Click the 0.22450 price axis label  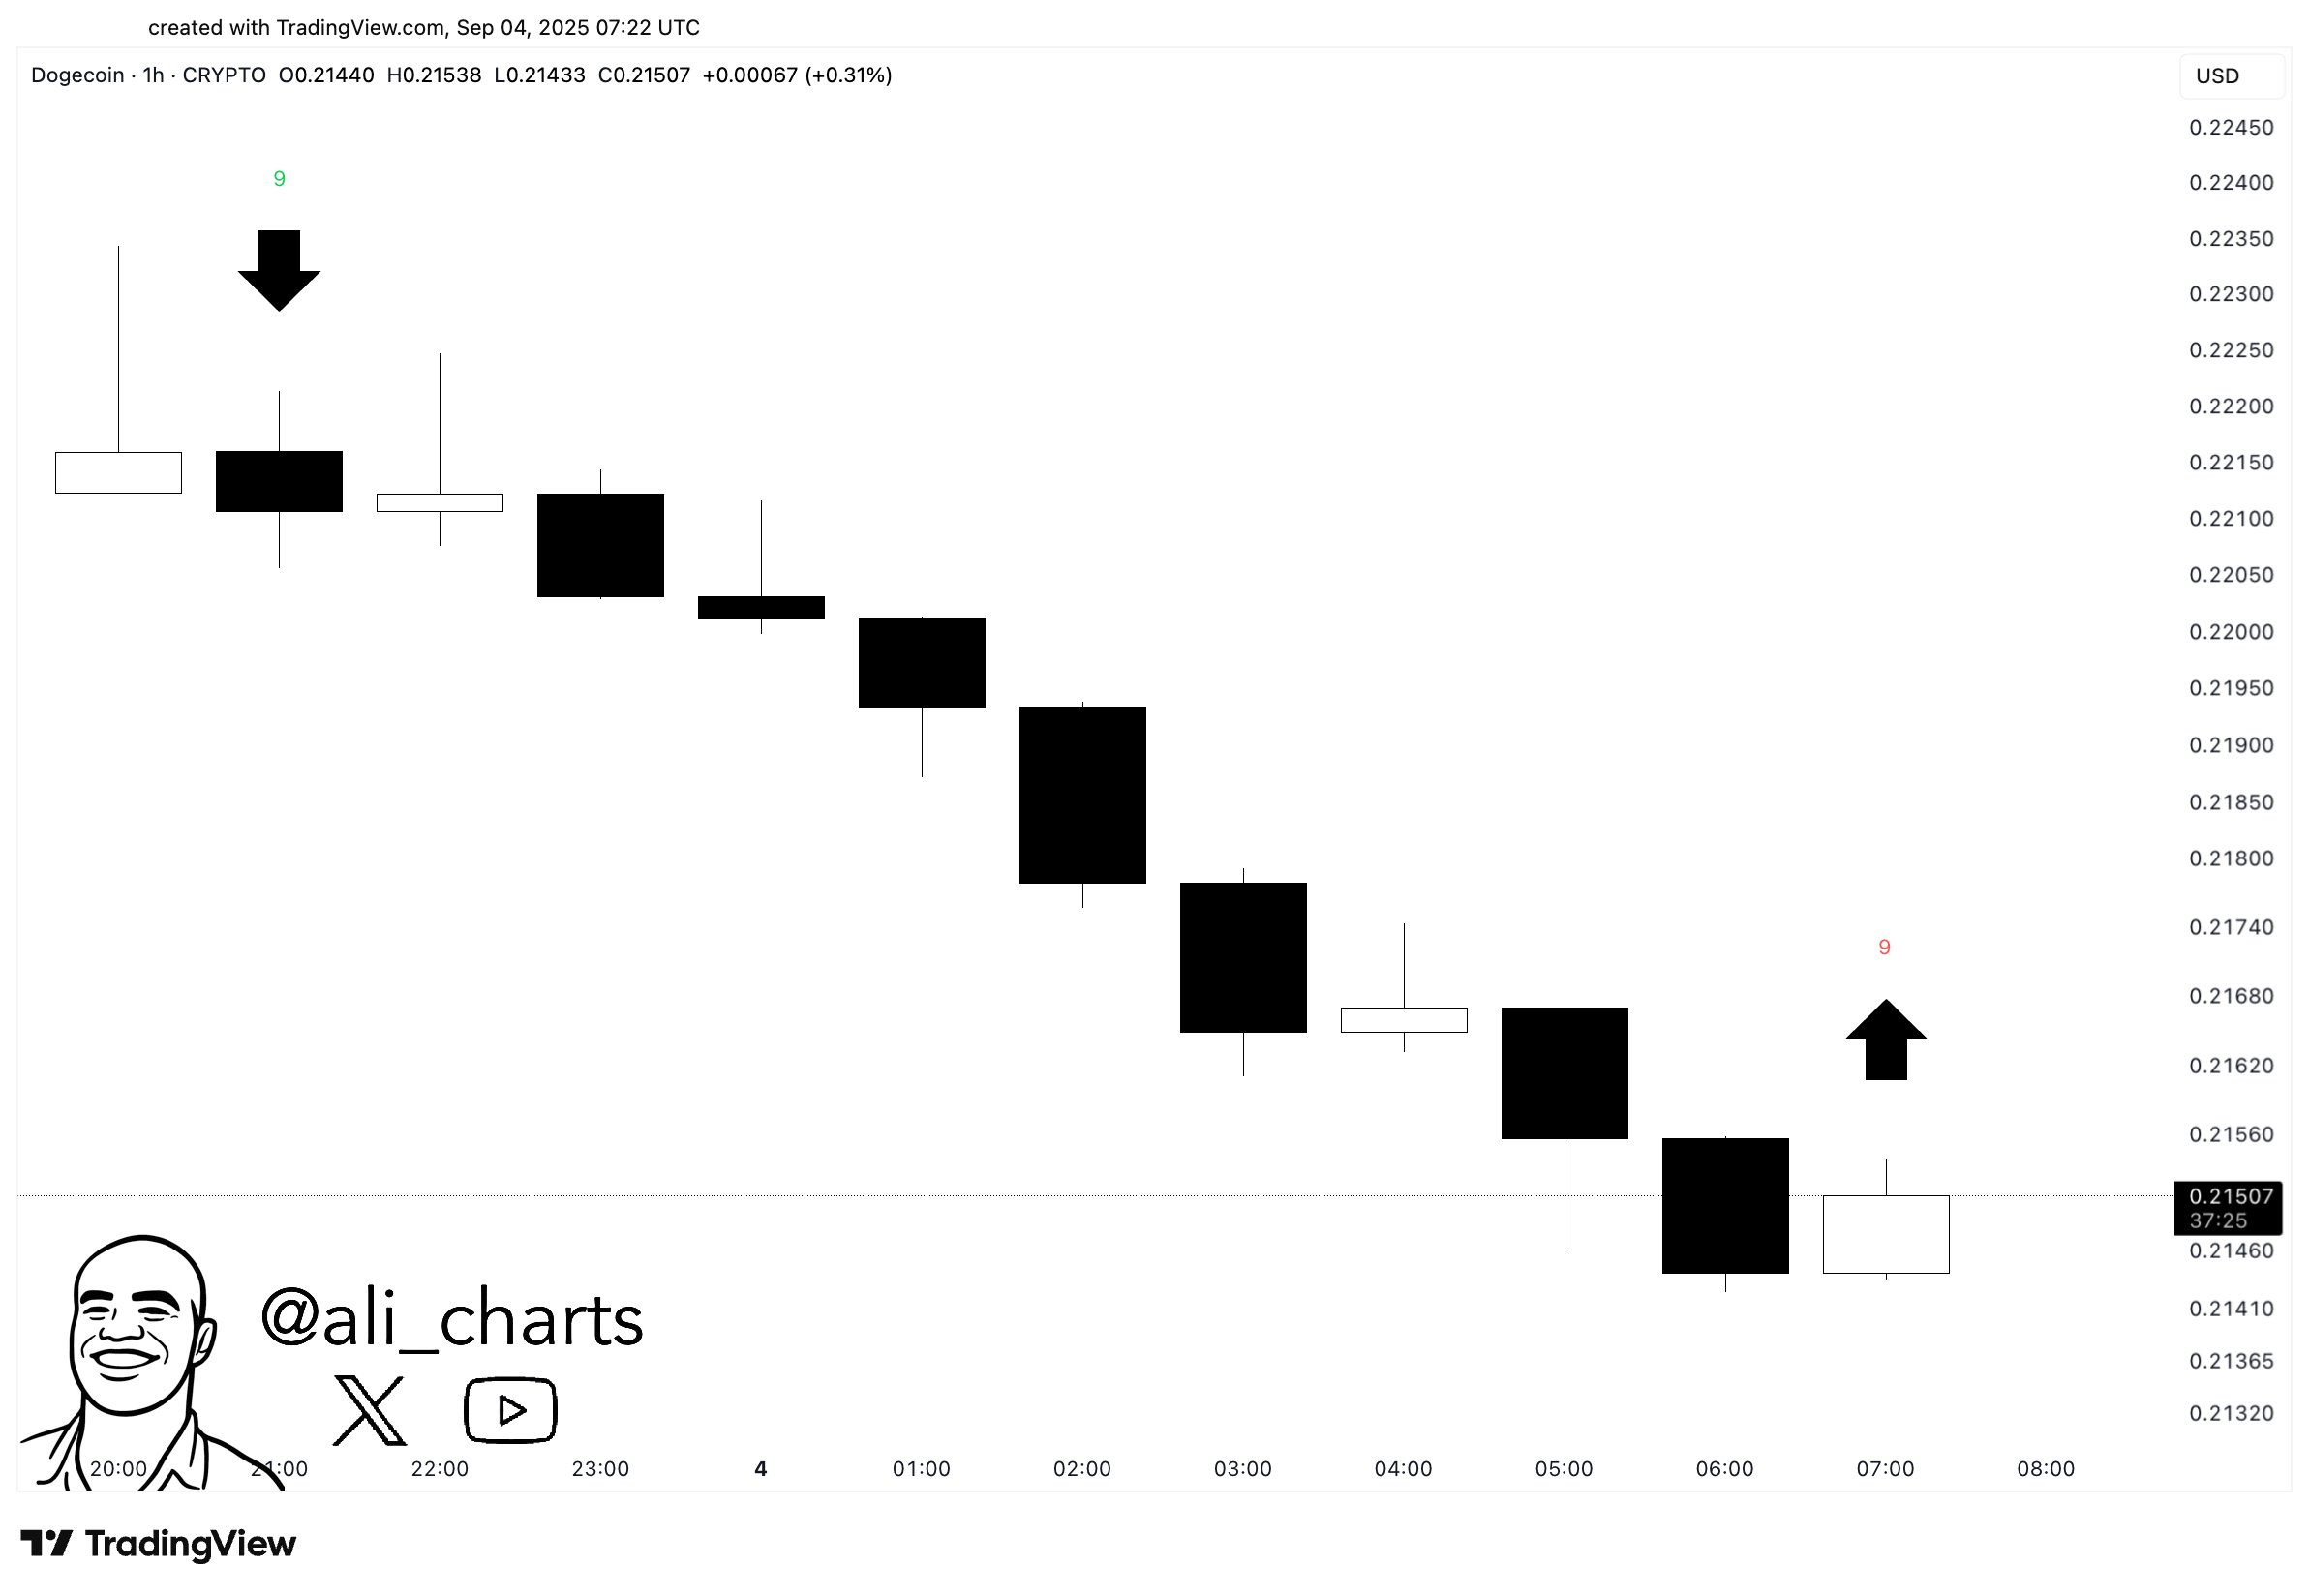click(2230, 128)
